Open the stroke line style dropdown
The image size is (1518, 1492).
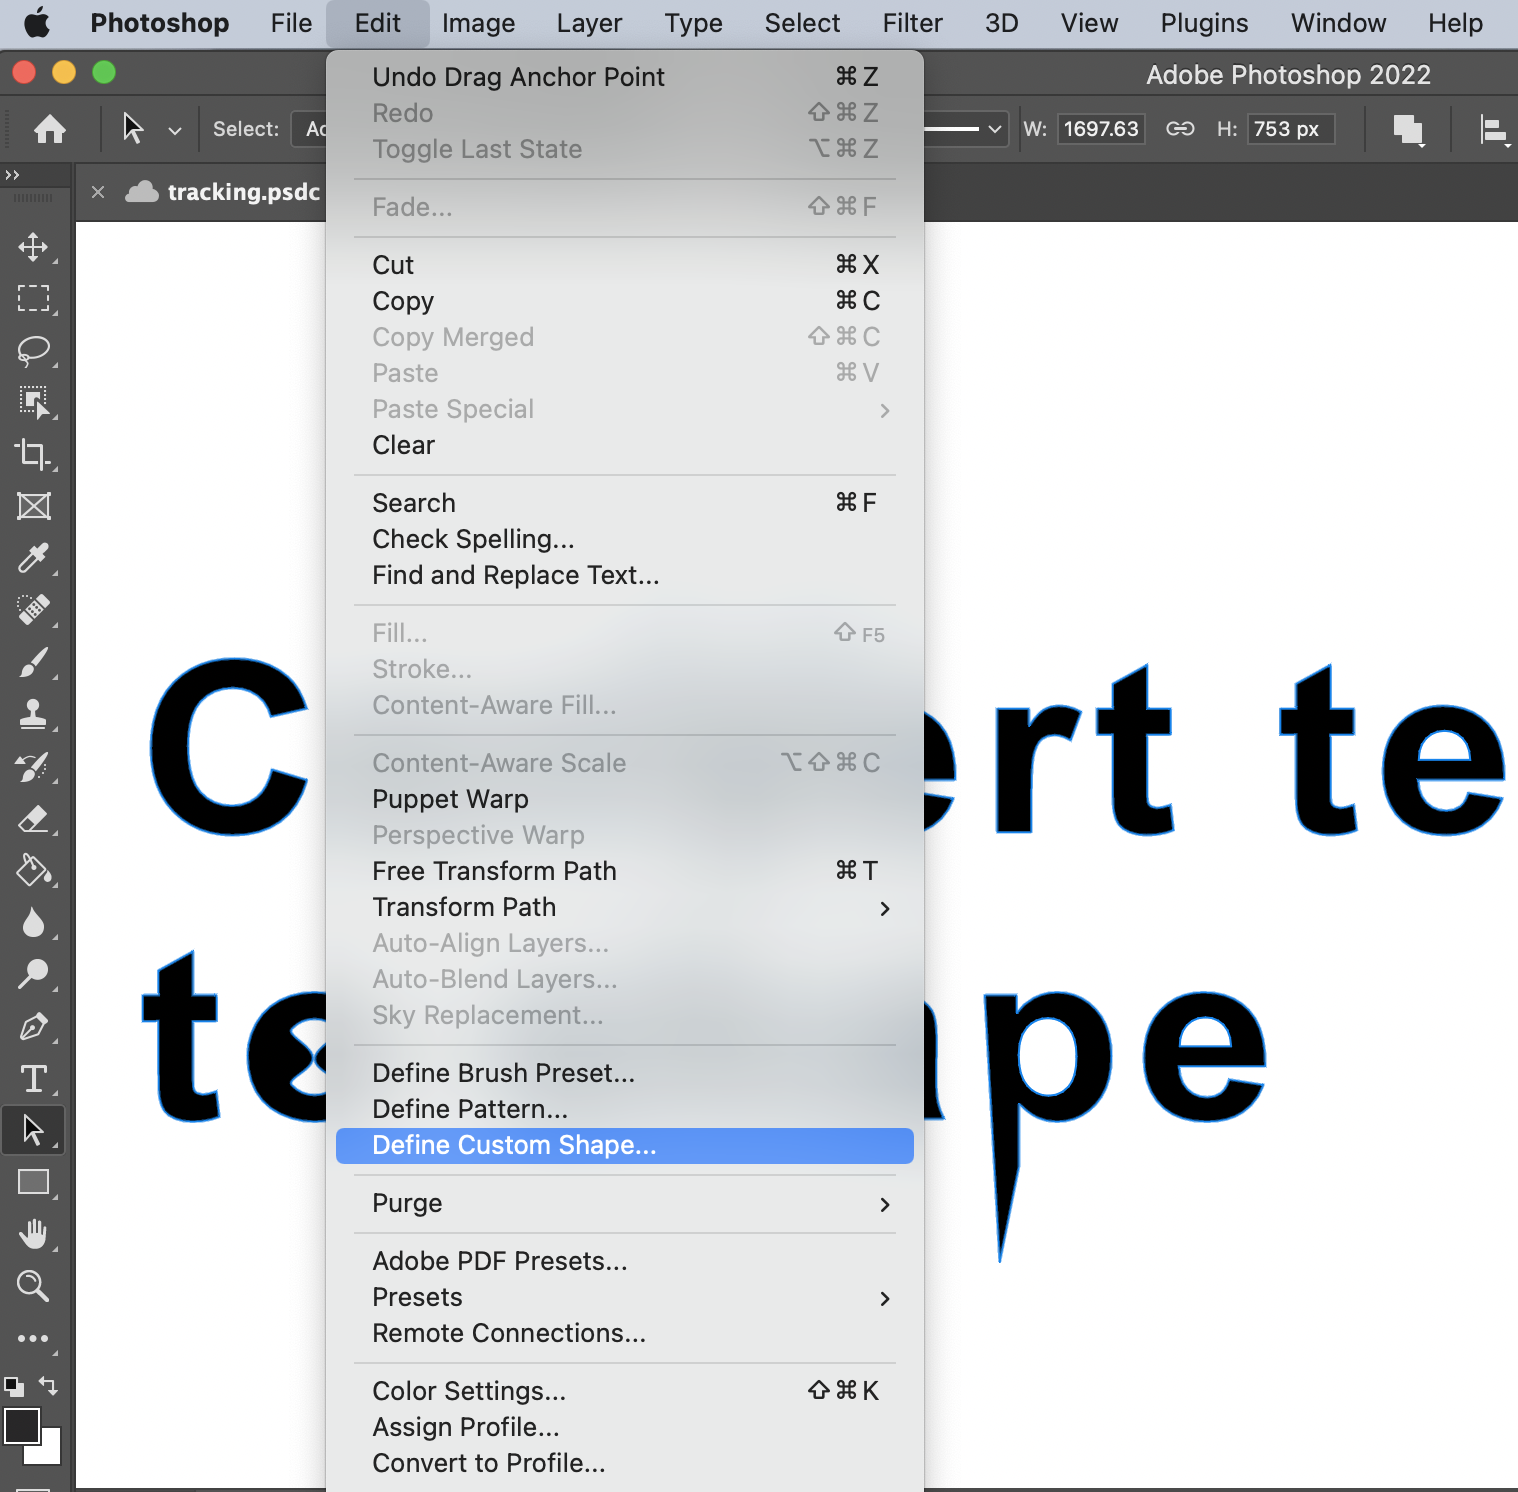pos(965,129)
